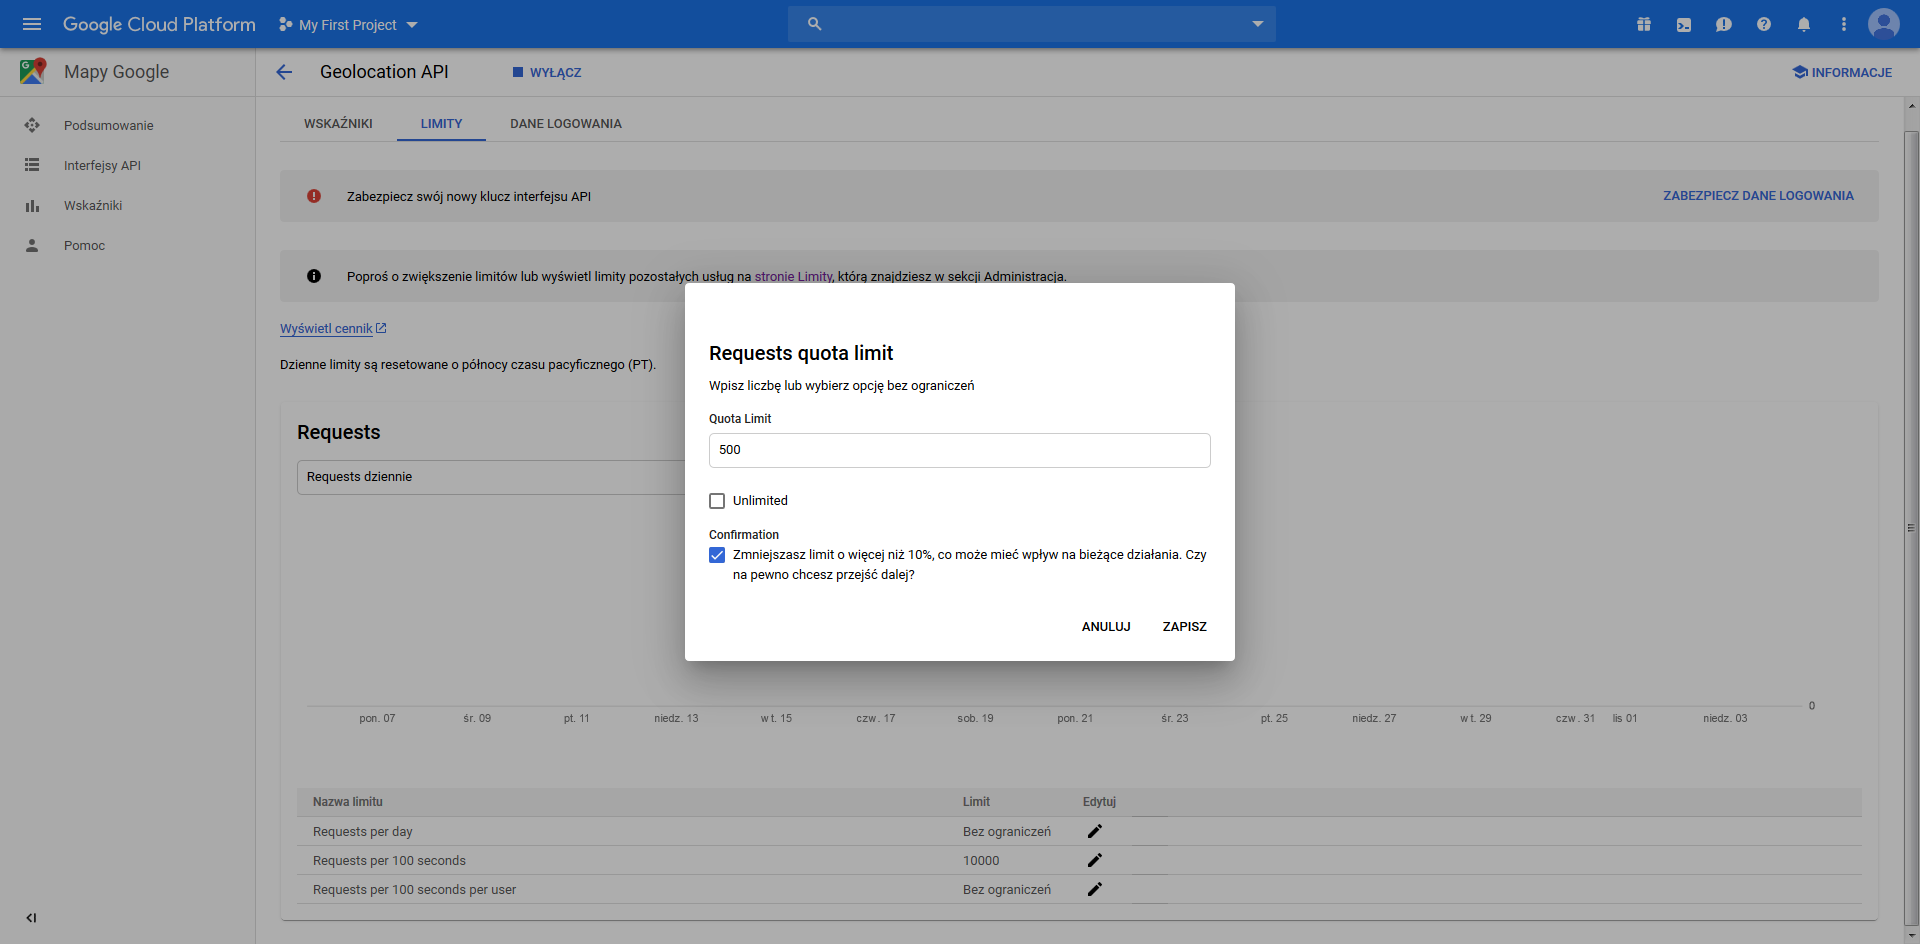Image resolution: width=1920 pixels, height=944 pixels.
Task: Open the help question mark icon
Action: pos(1764,24)
